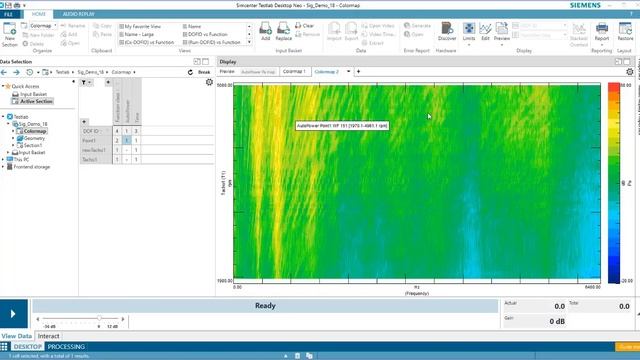The width and height of the screenshot is (640, 360).
Task: Collapse the Sig_Demo_18 project node
Action: point(8,124)
